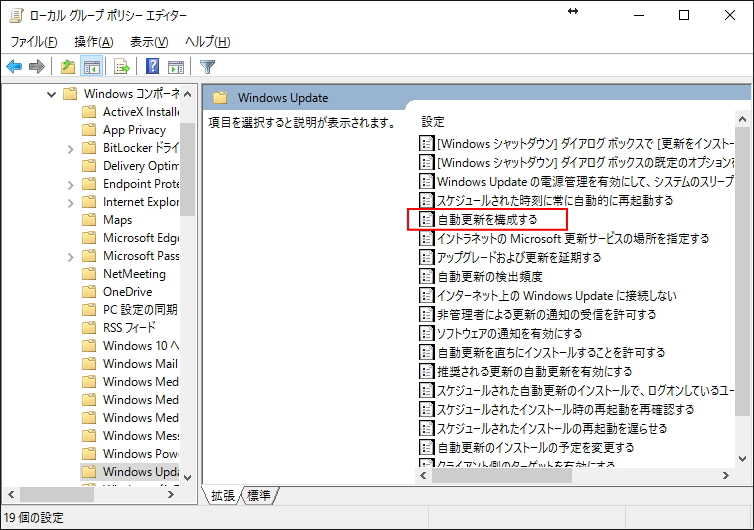Click the Export List toolbar icon
This screenshot has width=754, height=530.
tap(122, 66)
